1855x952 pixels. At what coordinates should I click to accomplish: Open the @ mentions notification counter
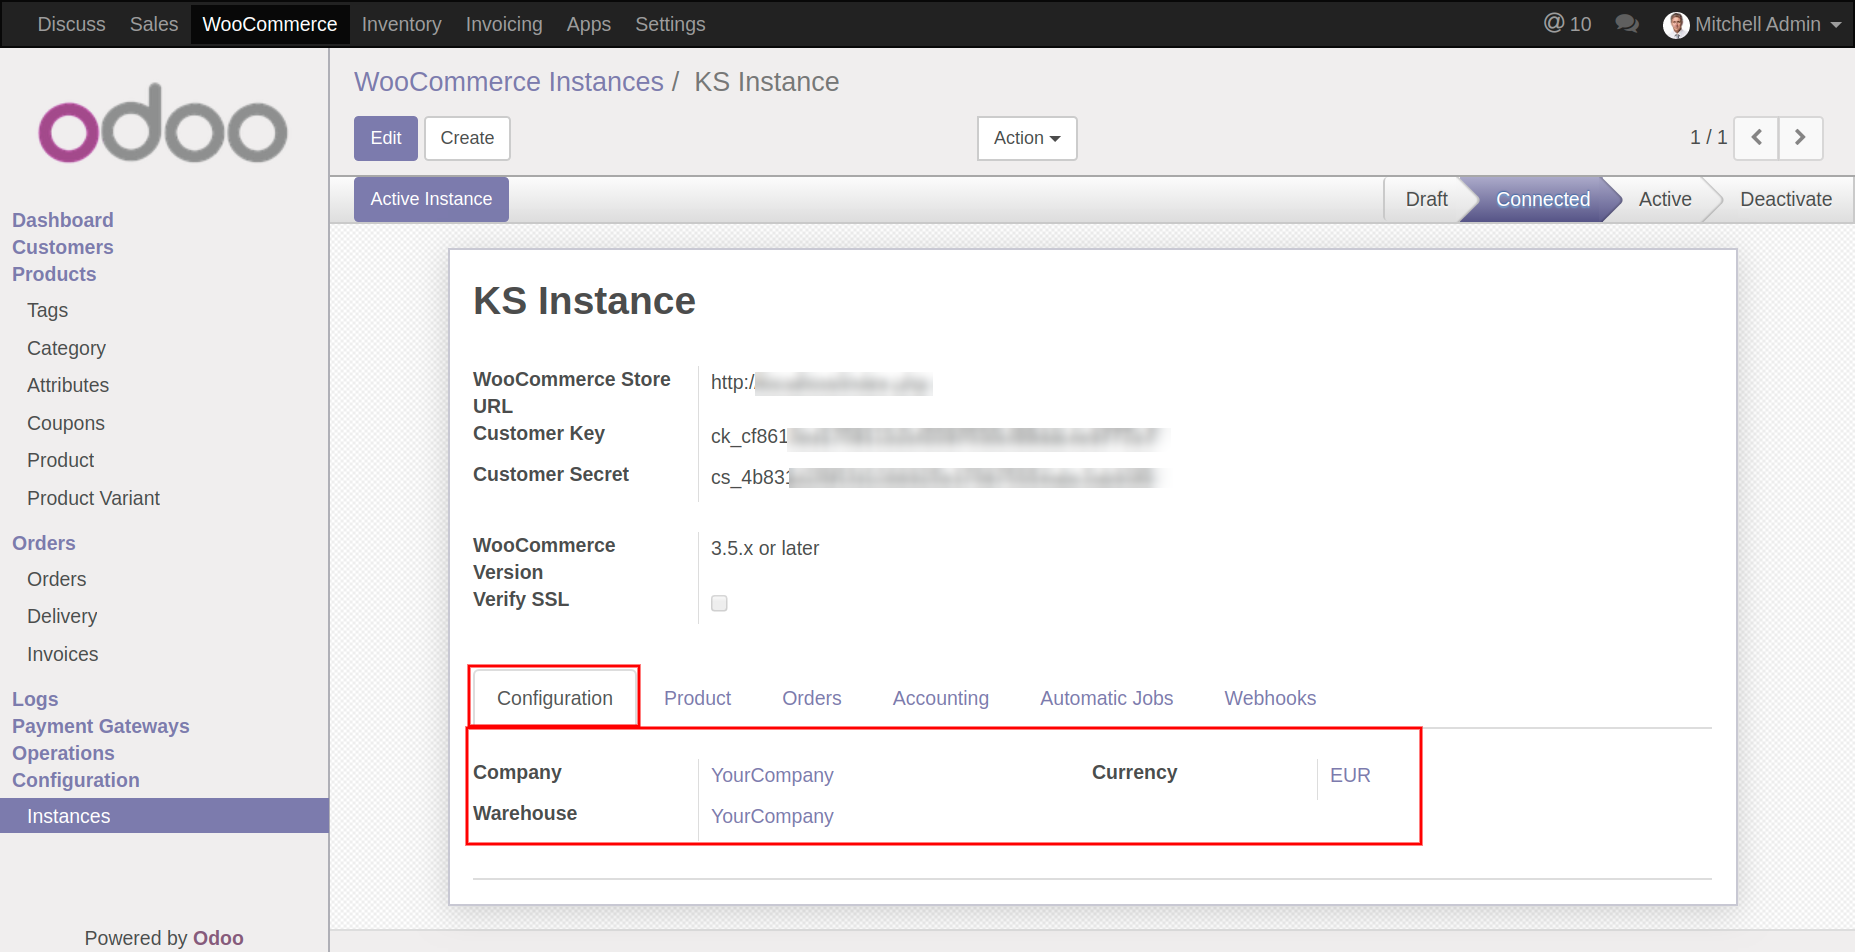pos(1566,24)
